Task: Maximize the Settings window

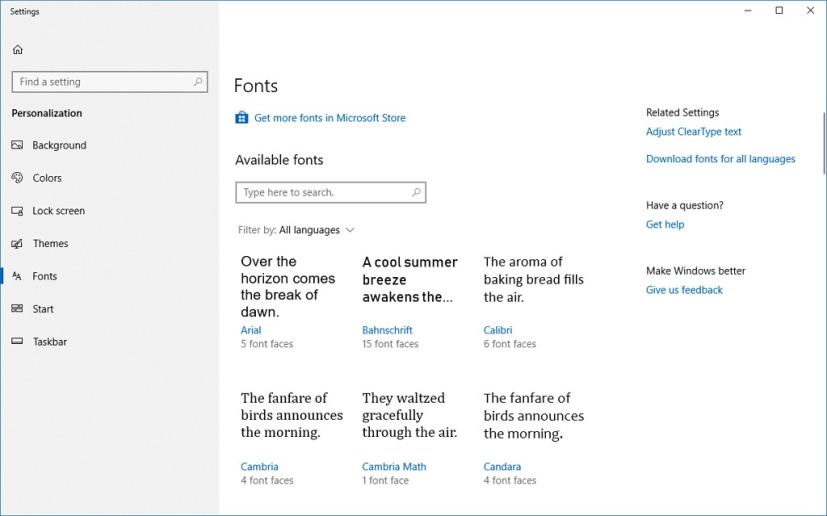Action: 779,11
